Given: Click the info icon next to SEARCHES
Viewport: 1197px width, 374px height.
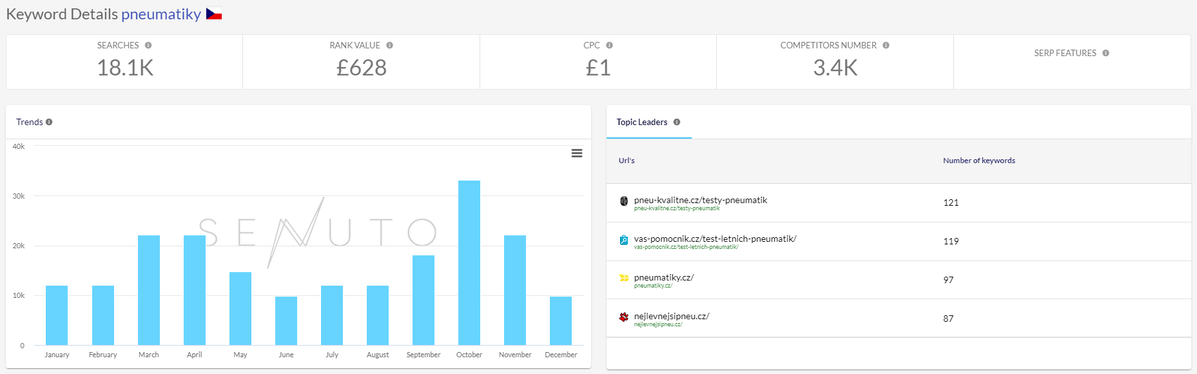Looking at the screenshot, I should tap(148, 45).
